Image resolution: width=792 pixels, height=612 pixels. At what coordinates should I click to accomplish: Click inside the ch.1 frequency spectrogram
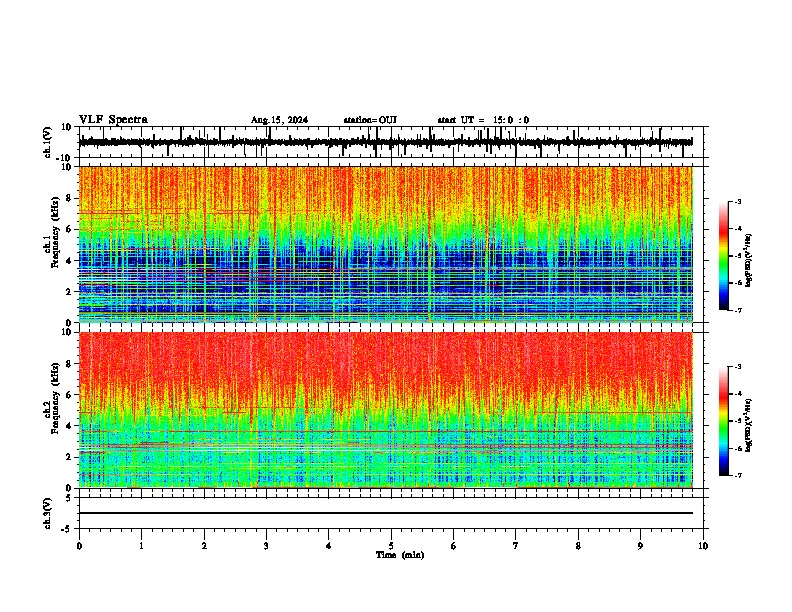tap(386, 244)
